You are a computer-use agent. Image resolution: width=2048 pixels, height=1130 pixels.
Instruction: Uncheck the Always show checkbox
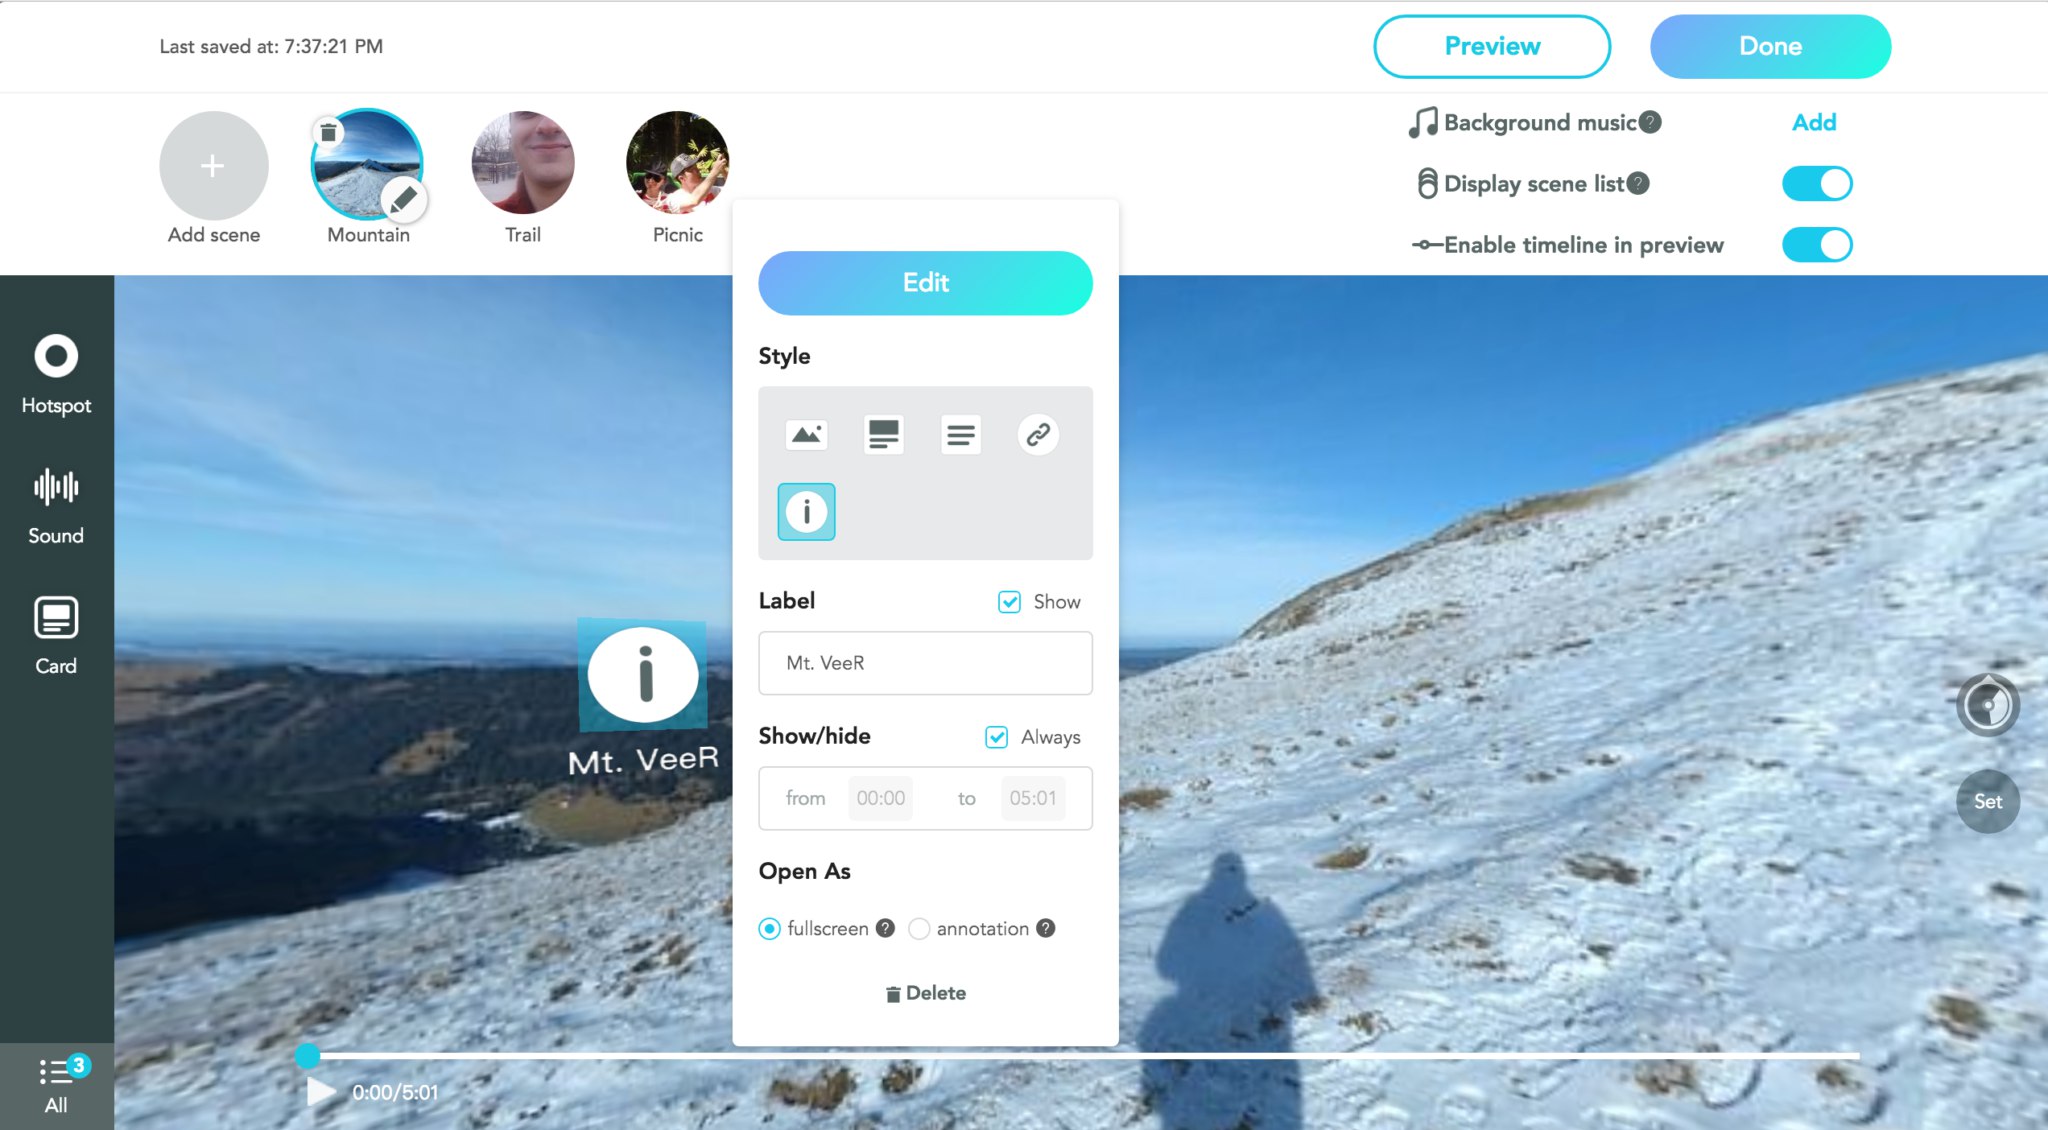point(996,737)
